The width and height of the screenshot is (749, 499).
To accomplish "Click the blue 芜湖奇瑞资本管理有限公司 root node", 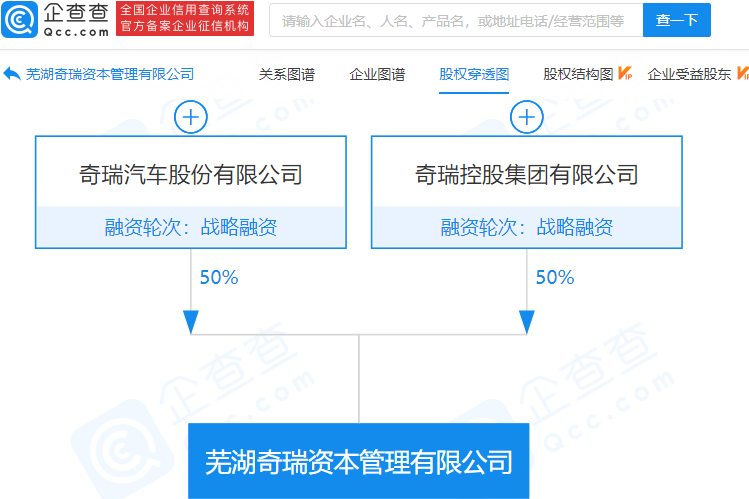I will pyautogui.click(x=358, y=461).
